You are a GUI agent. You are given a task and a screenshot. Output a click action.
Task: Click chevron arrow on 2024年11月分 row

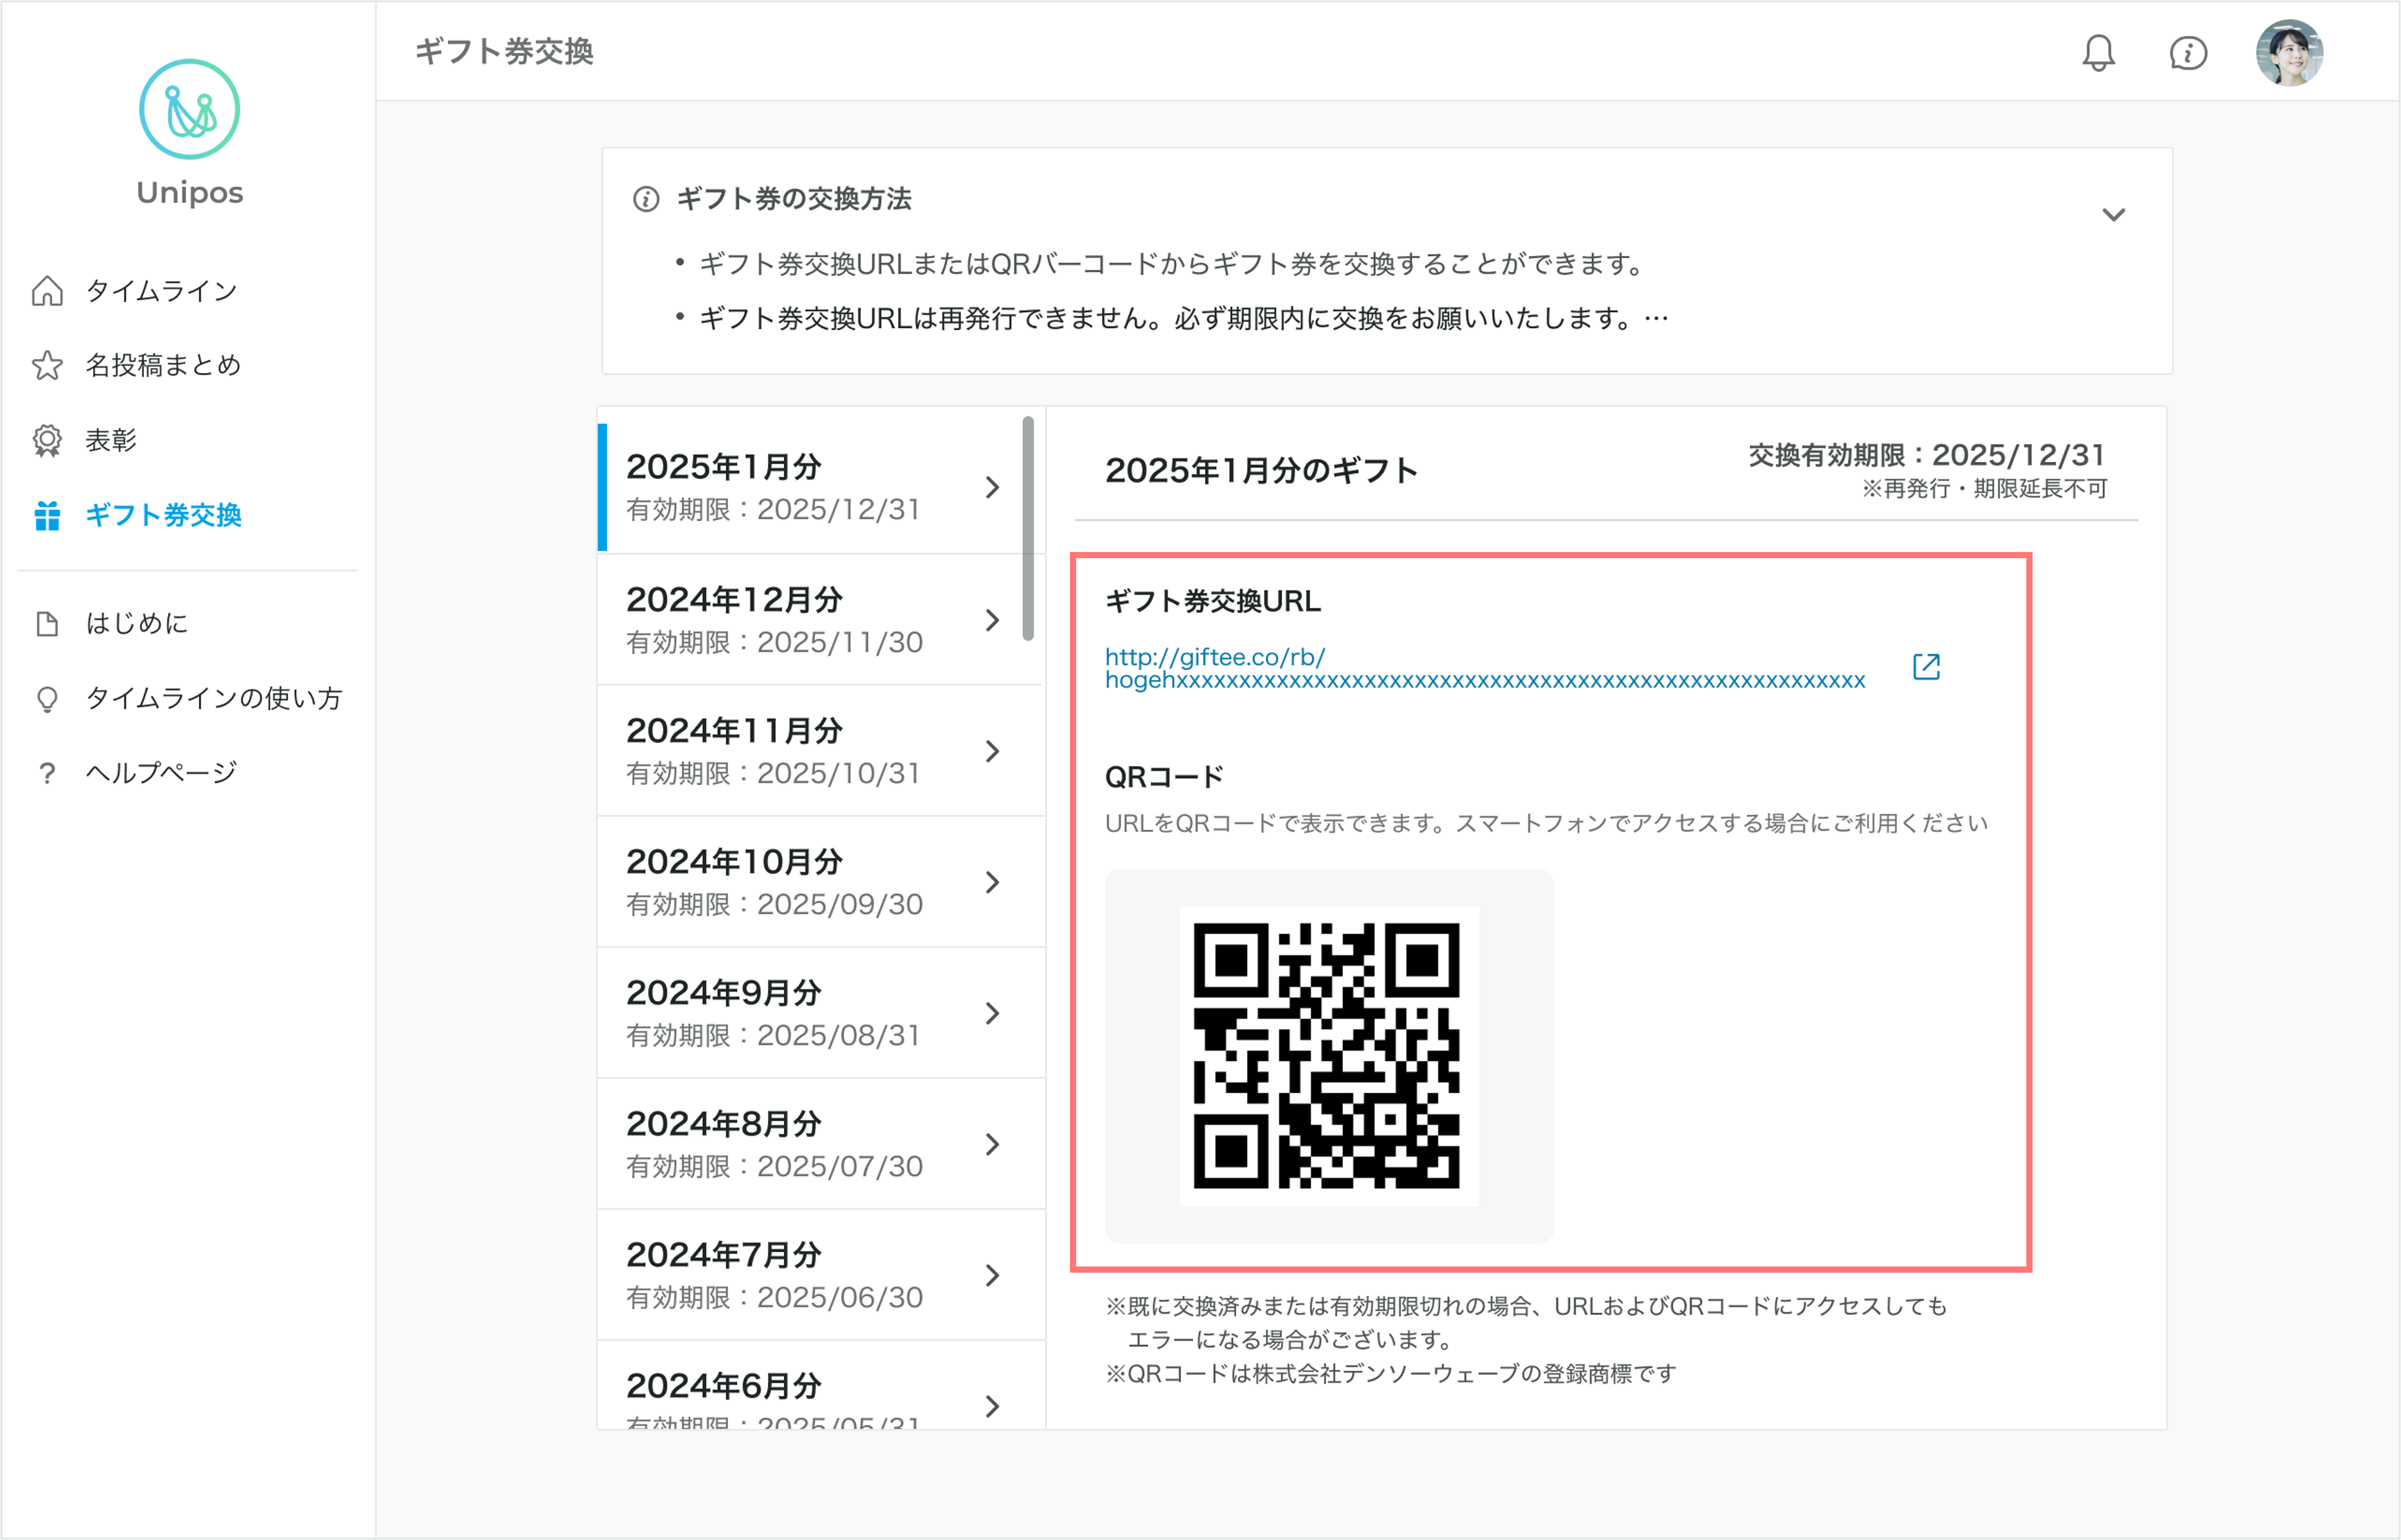[992, 751]
